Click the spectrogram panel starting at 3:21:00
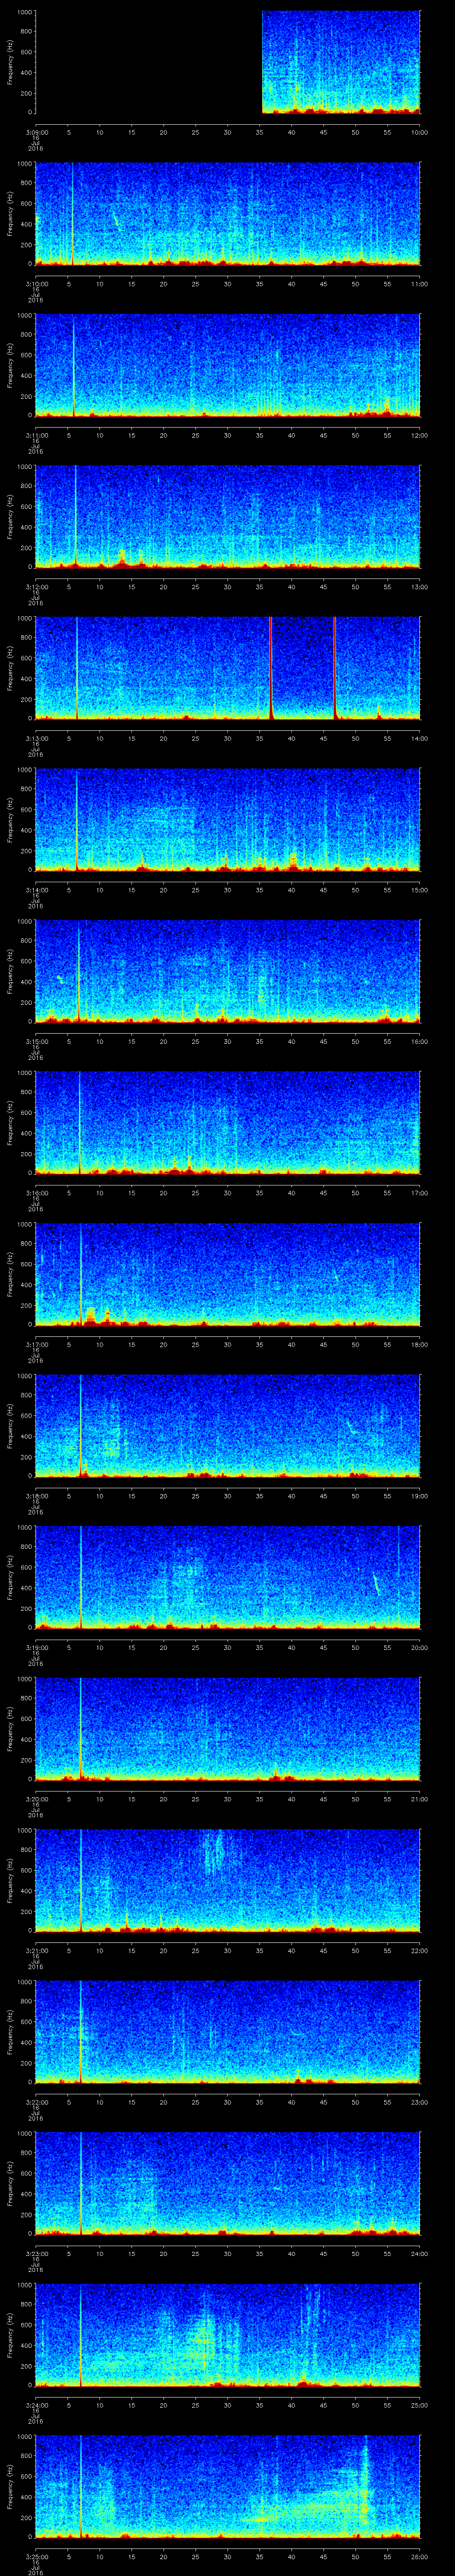The height and width of the screenshot is (2576, 455). [x=228, y=1880]
